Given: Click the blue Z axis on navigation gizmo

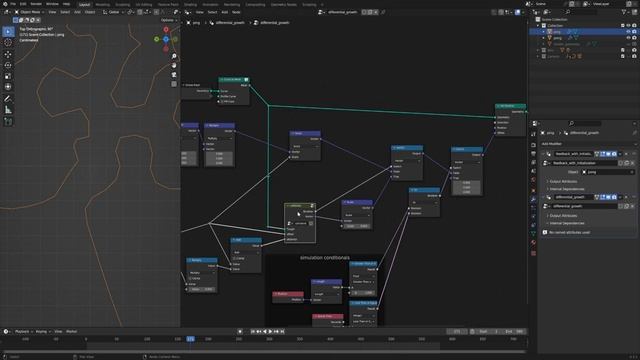Looking at the screenshot, I should point(166,39).
